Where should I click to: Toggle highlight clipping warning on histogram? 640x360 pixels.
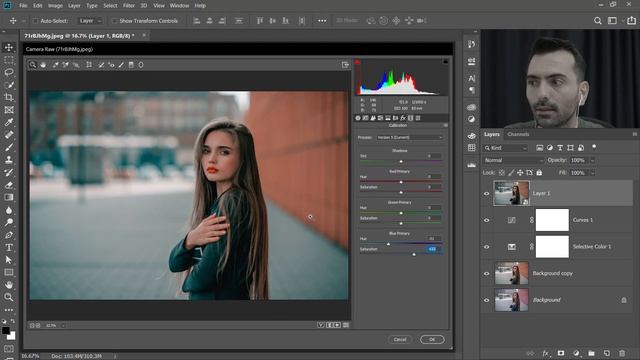point(445,62)
